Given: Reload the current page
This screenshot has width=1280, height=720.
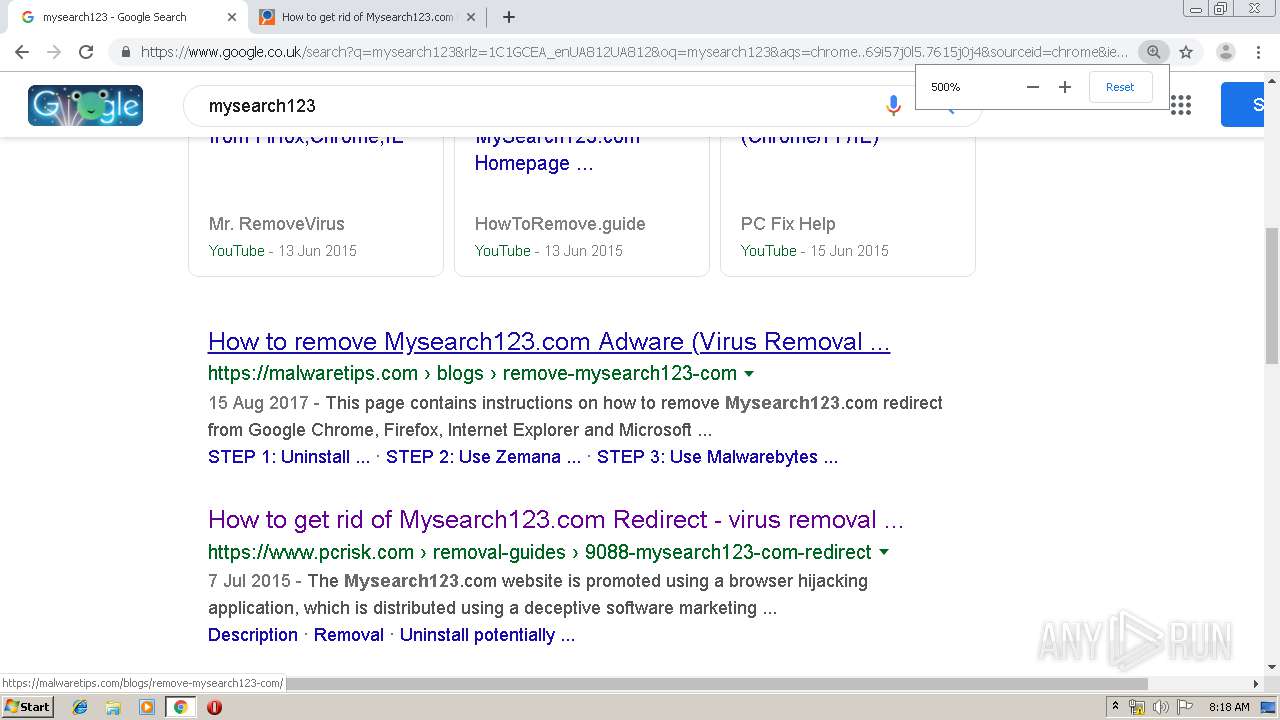Looking at the screenshot, I should click(x=86, y=52).
